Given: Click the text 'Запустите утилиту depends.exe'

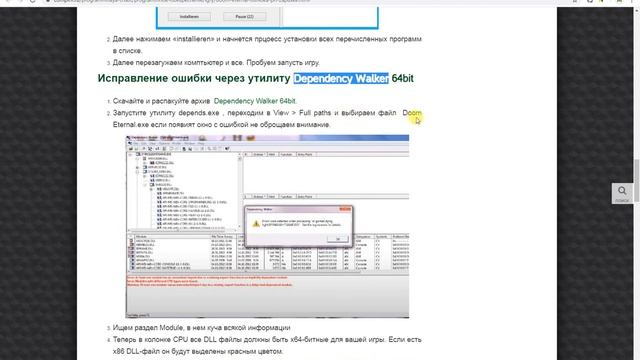Looking at the screenshot, I should (166, 113).
